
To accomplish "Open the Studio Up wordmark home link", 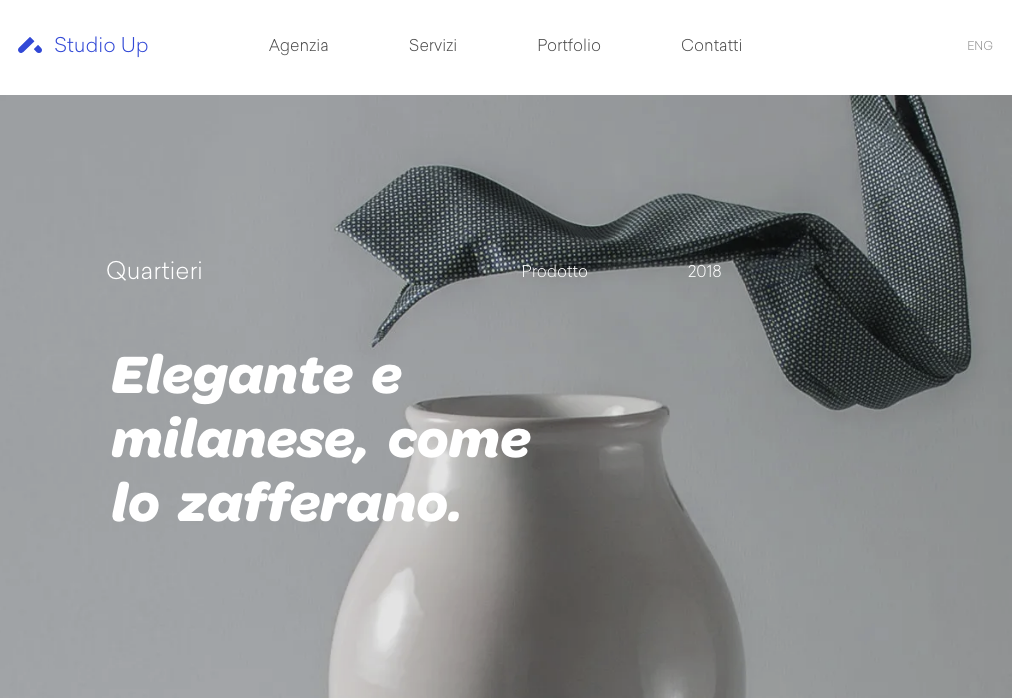I will coord(101,45).
